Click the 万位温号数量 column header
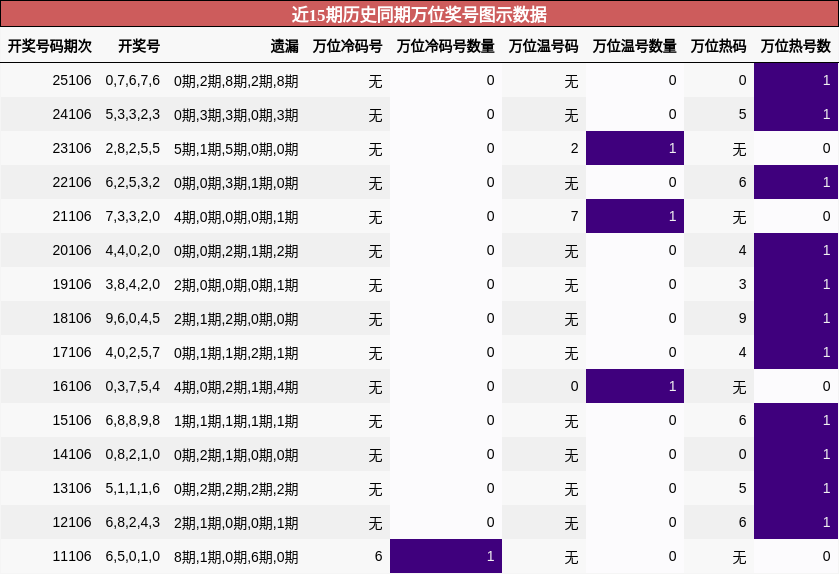The image size is (839, 574). click(x=635, y=46)
